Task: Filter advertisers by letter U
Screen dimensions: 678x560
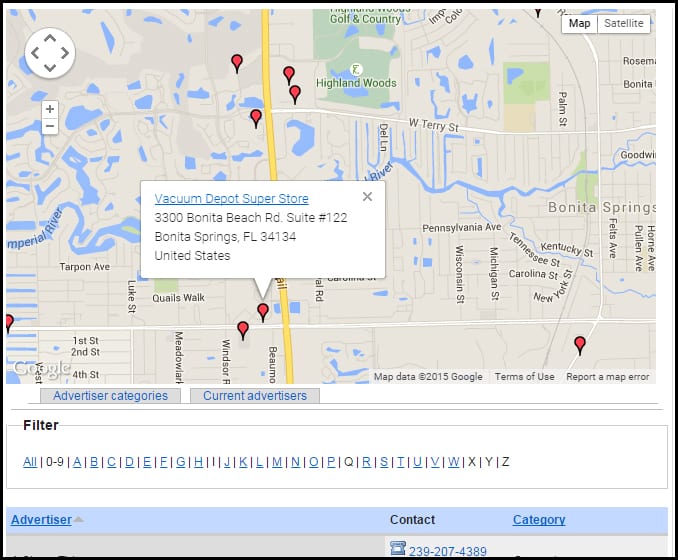Action: 417,462
